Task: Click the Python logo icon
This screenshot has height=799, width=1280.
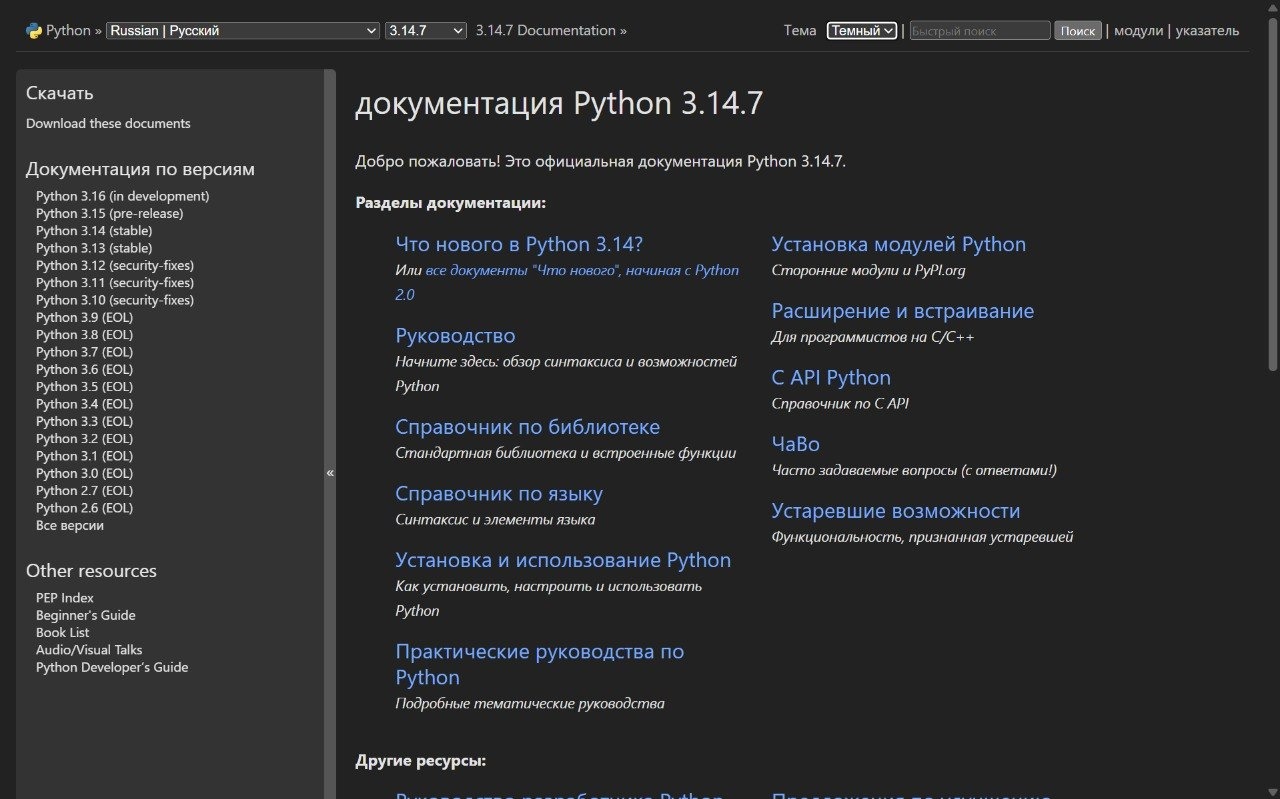Action: tap(34, 31)
